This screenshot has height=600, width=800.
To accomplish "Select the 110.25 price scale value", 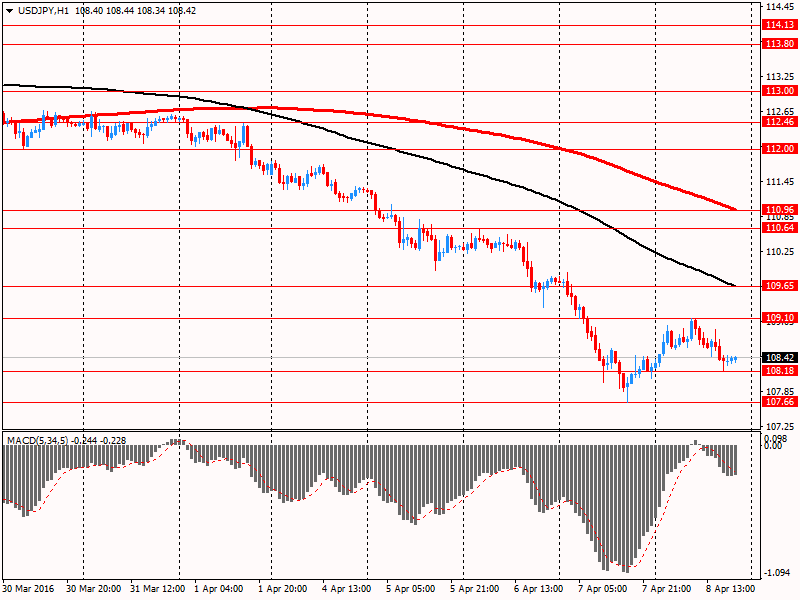I will (780, 252).
